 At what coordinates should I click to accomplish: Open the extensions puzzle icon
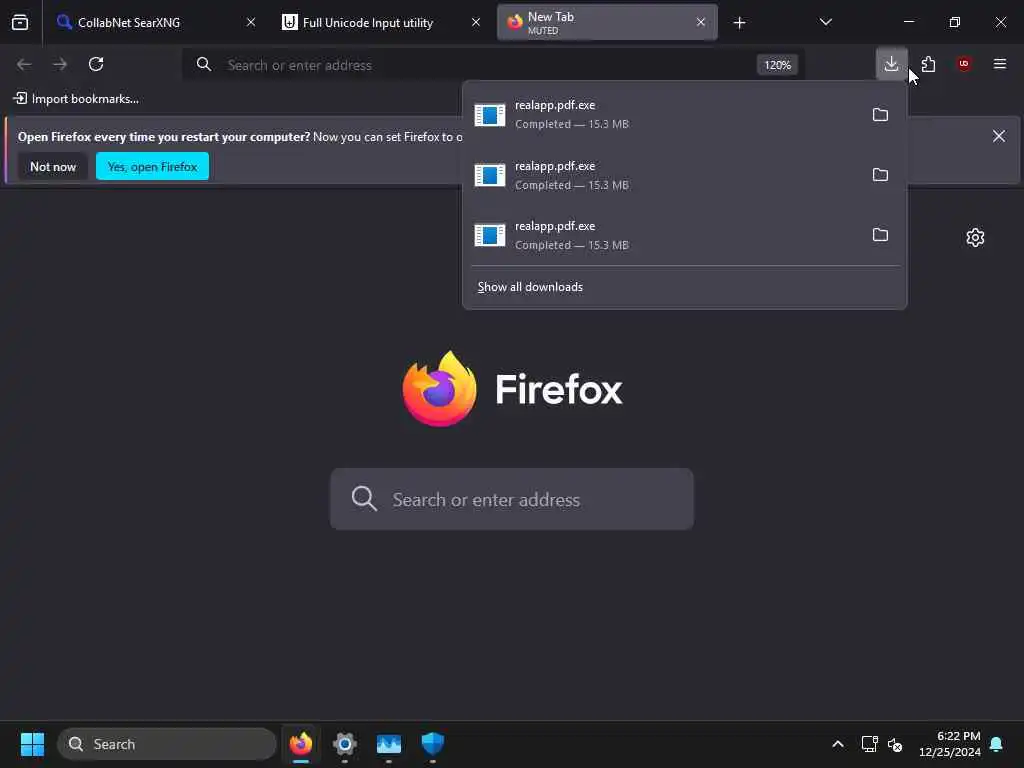928,64
